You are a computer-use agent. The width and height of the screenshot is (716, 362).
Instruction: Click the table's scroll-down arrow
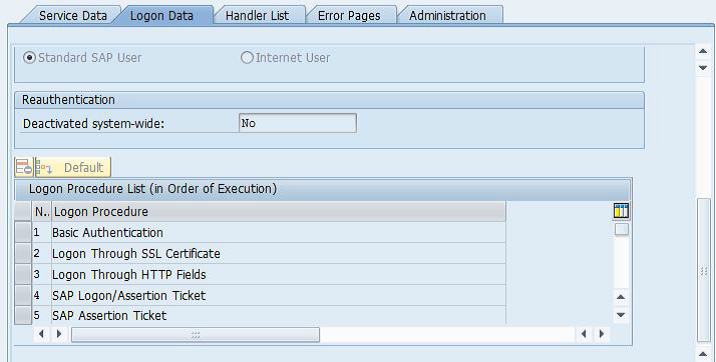tap(621, 315)
